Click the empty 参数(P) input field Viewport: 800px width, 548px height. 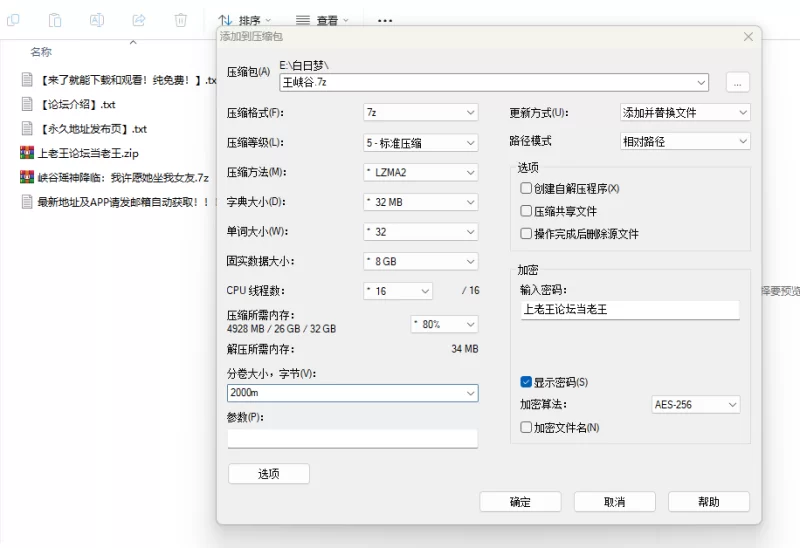point(353,439)
